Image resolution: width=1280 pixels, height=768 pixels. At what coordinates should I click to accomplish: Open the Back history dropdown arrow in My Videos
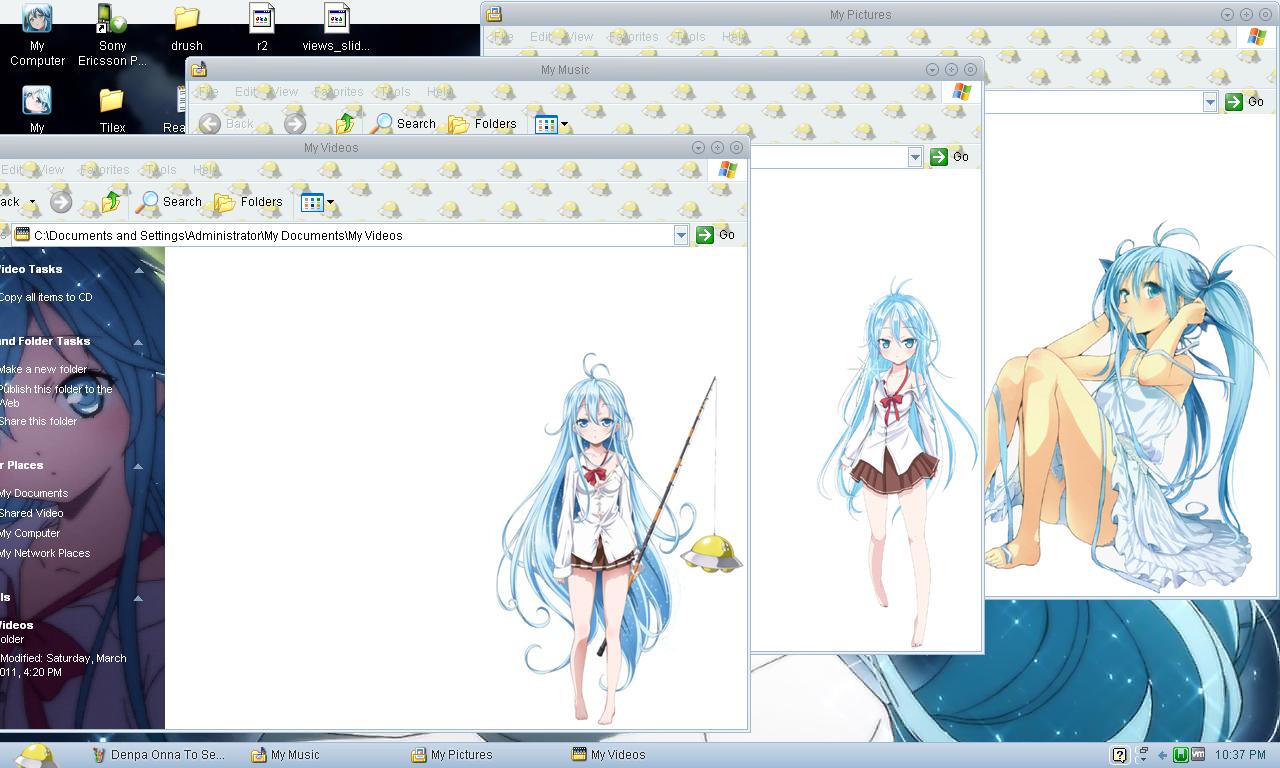(32, 202)
